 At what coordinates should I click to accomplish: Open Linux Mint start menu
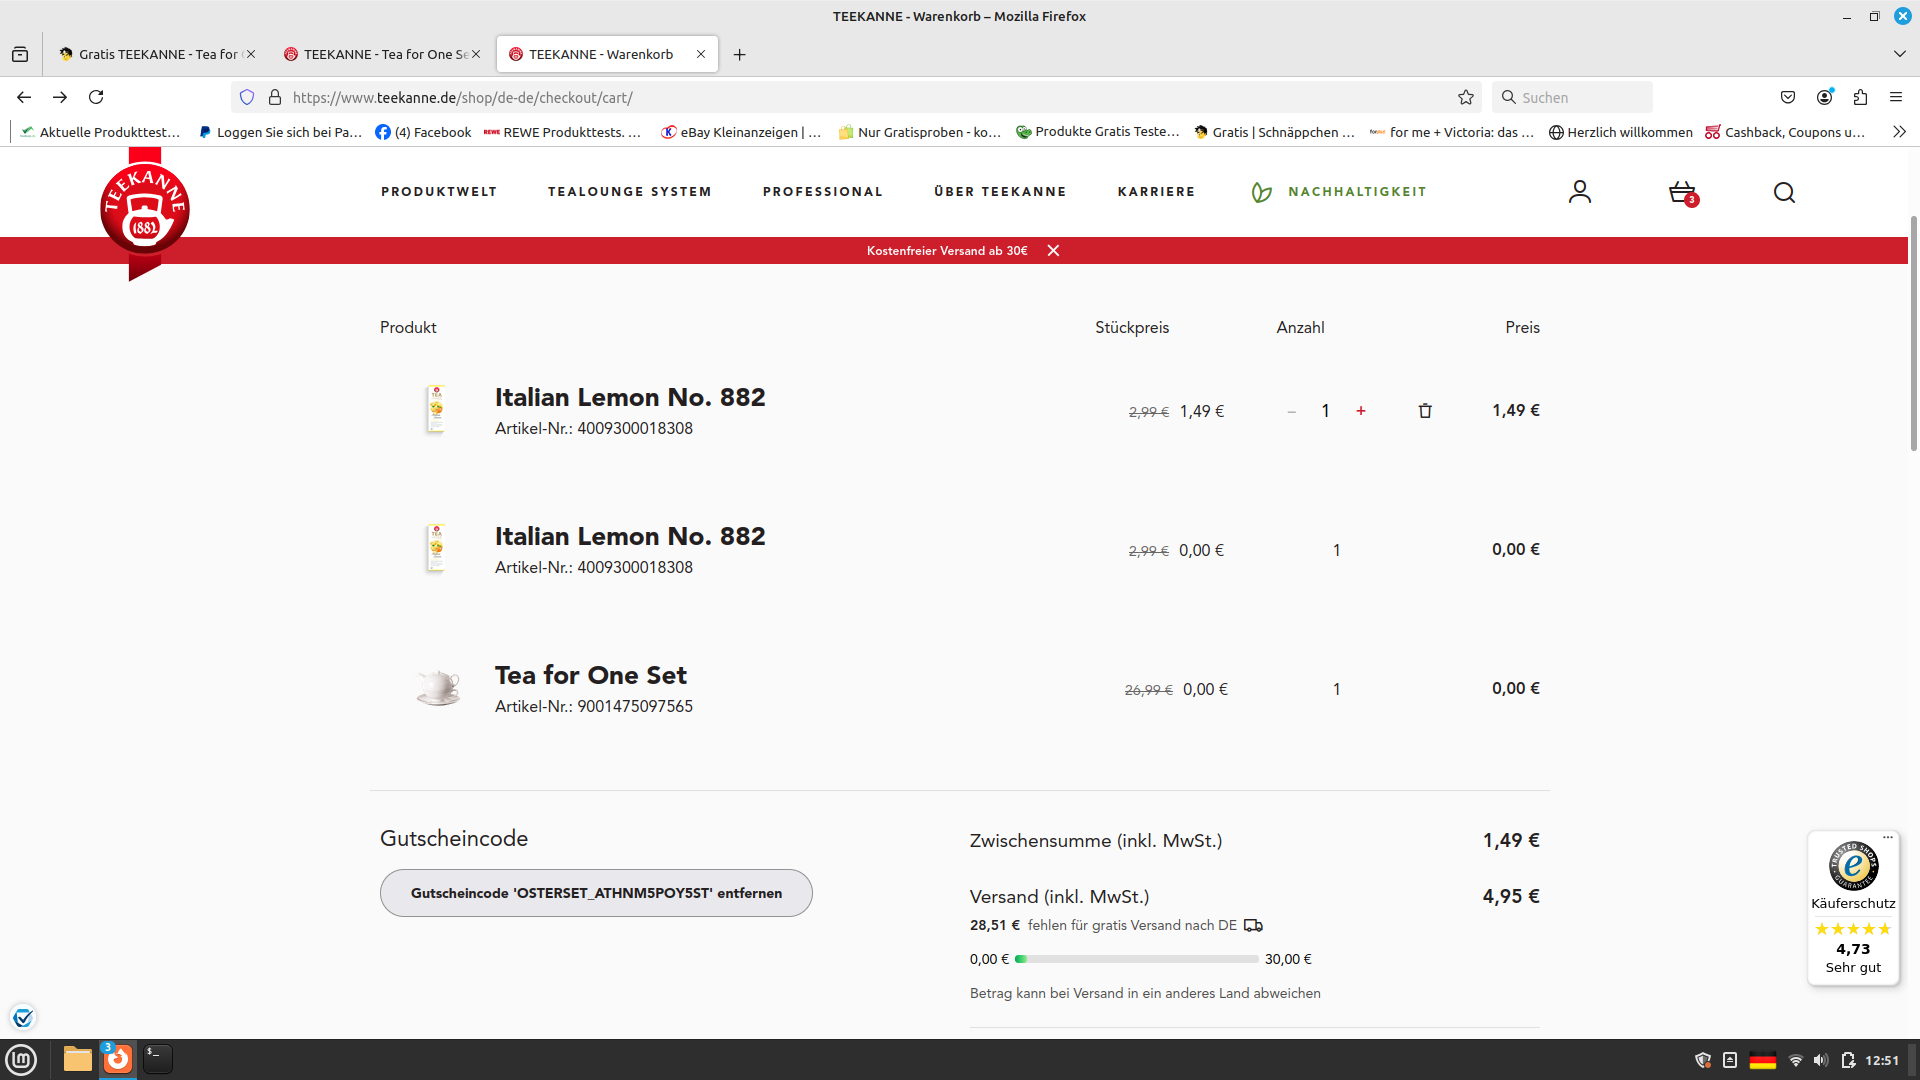coord(21,1059)
